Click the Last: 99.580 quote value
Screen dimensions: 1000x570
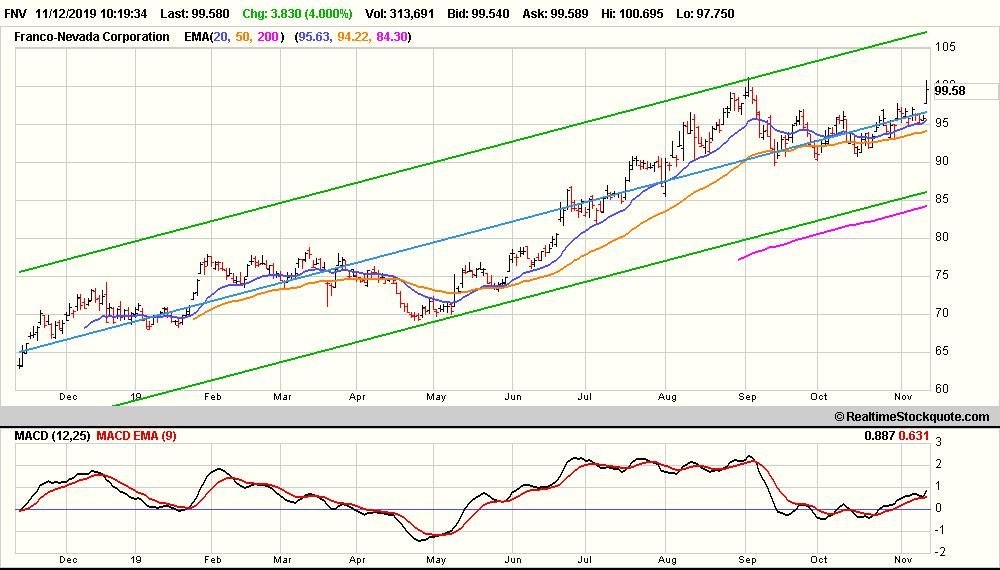[195, 13]
